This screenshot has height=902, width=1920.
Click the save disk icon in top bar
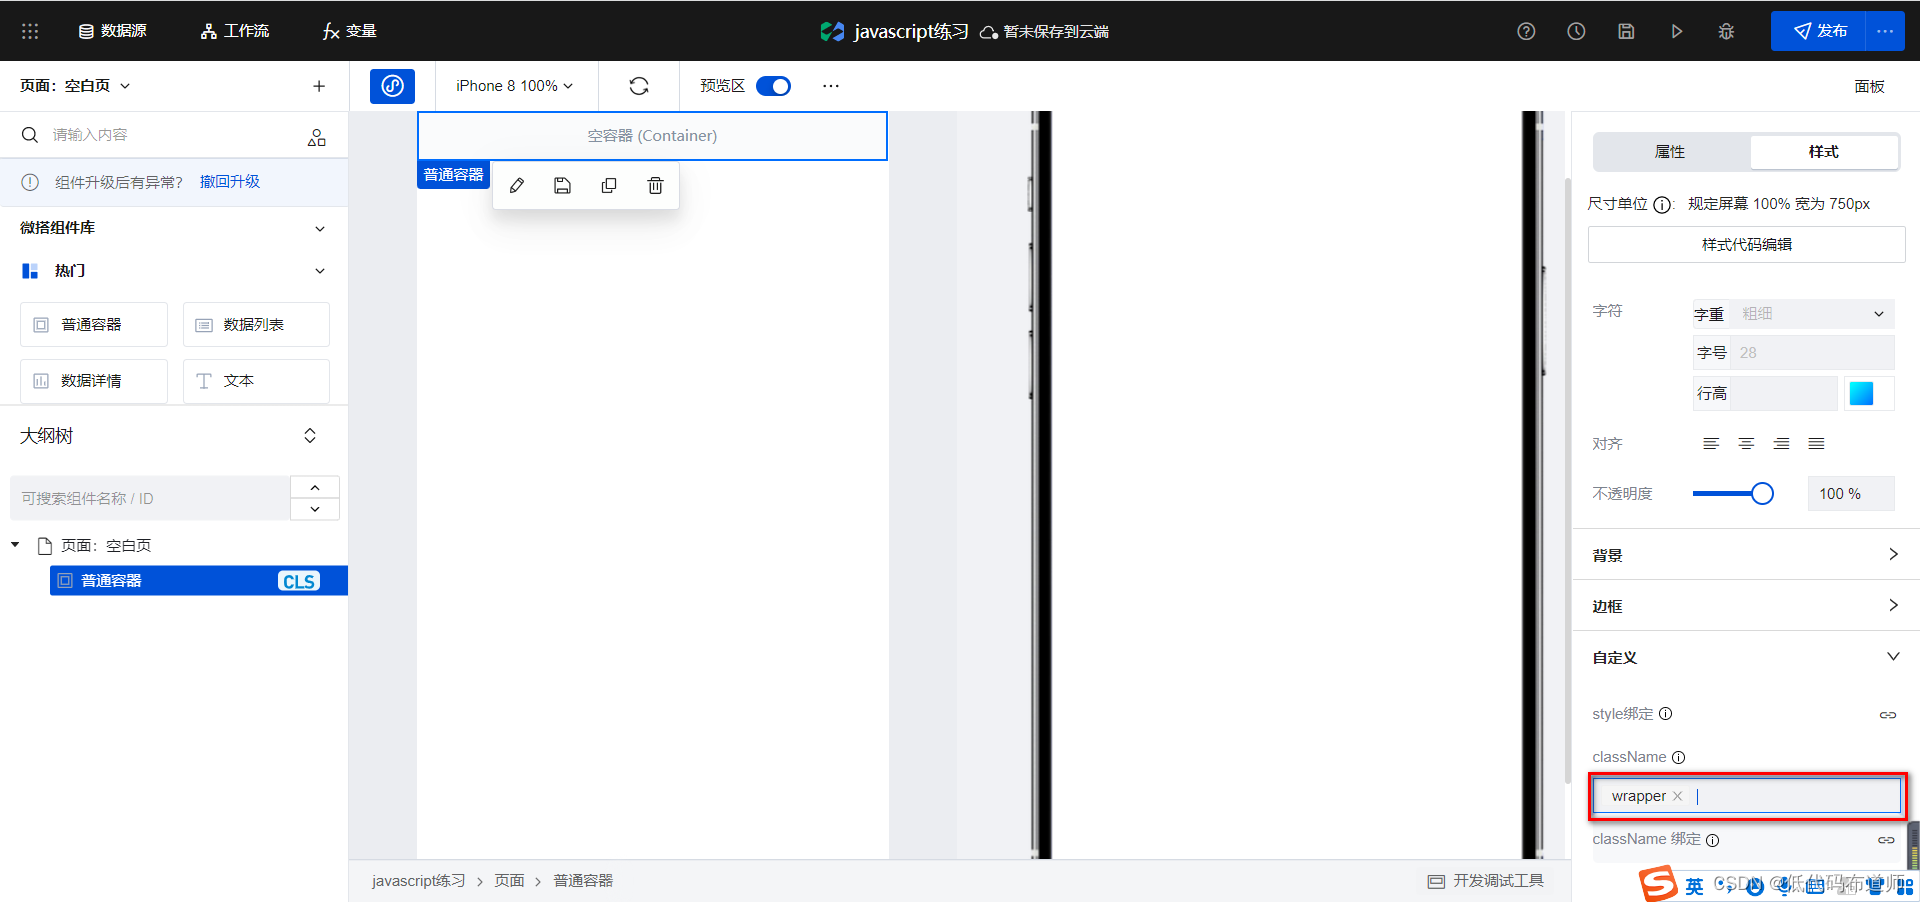[1626, 31]
